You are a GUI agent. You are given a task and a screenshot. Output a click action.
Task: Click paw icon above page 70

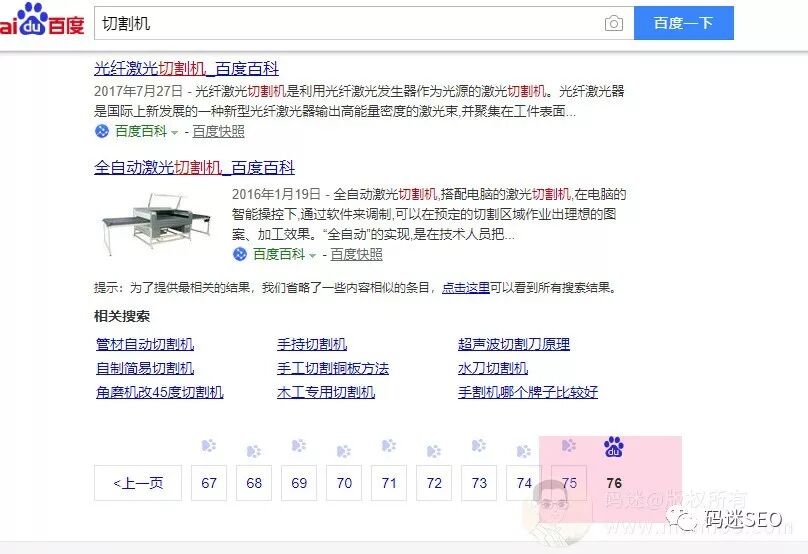[x=344, y=451]
